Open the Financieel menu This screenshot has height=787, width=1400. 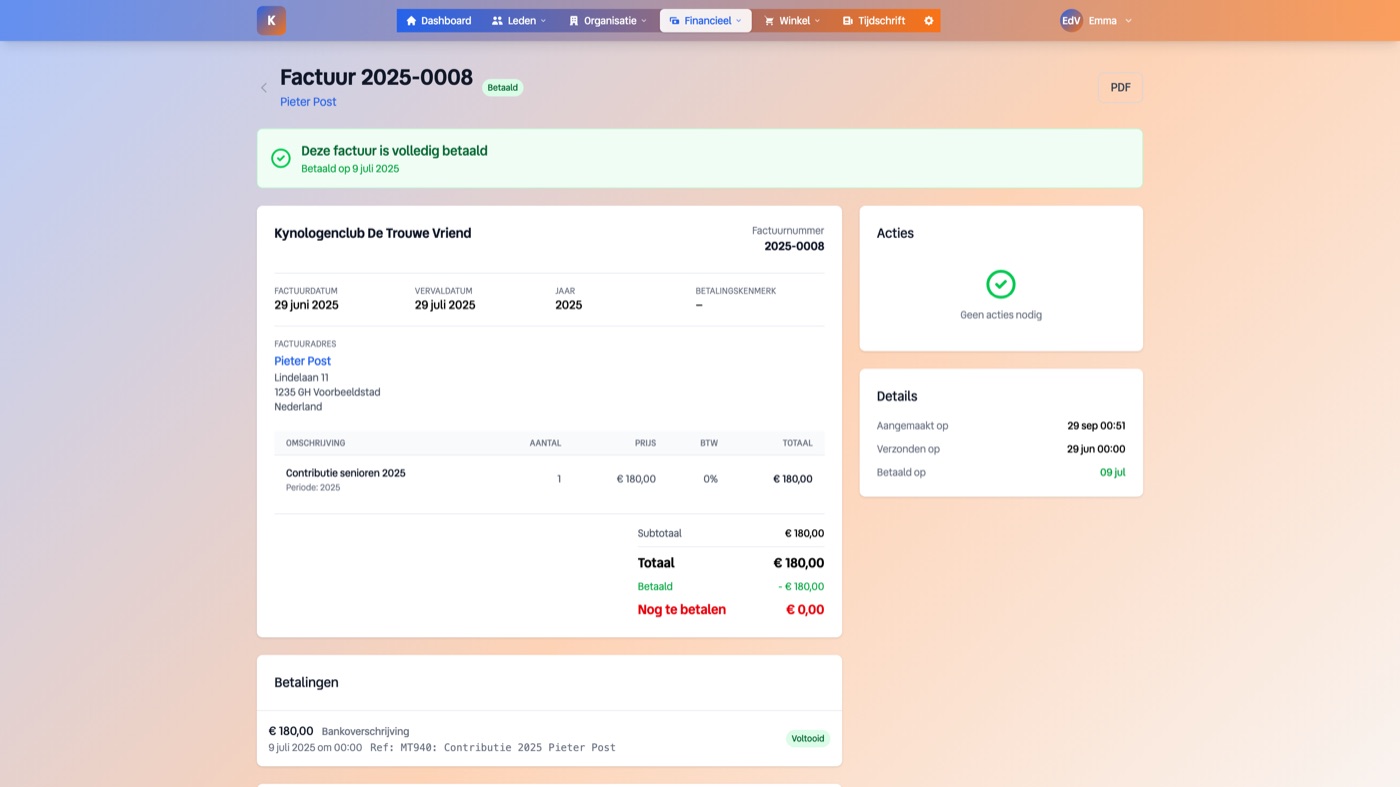pyautogui.click(x=705, y=20)
